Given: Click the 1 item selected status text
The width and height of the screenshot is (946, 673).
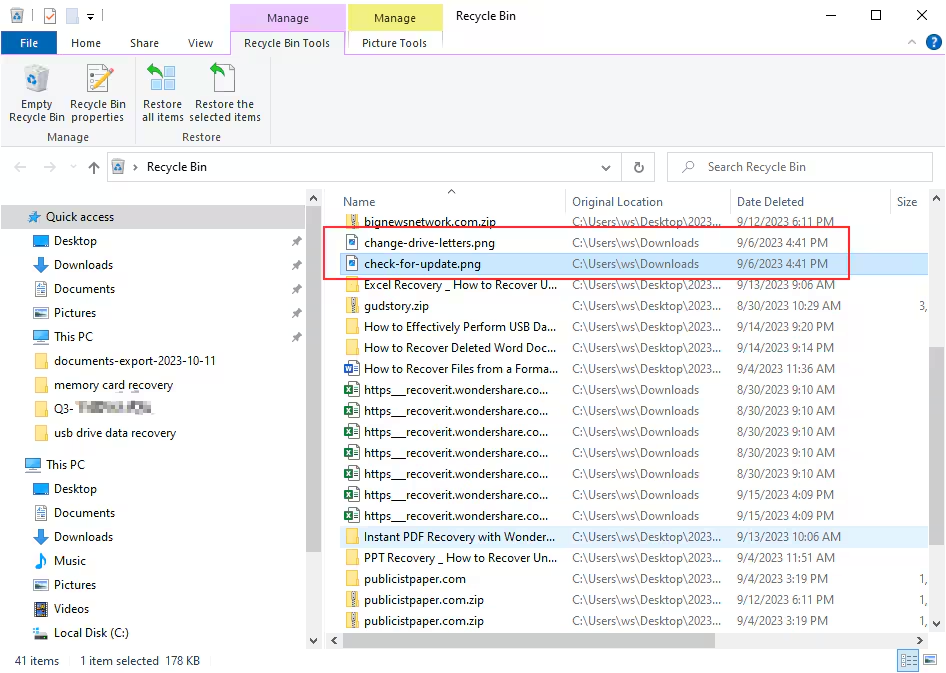Looking at the screenshot, I should click(119, 661).
